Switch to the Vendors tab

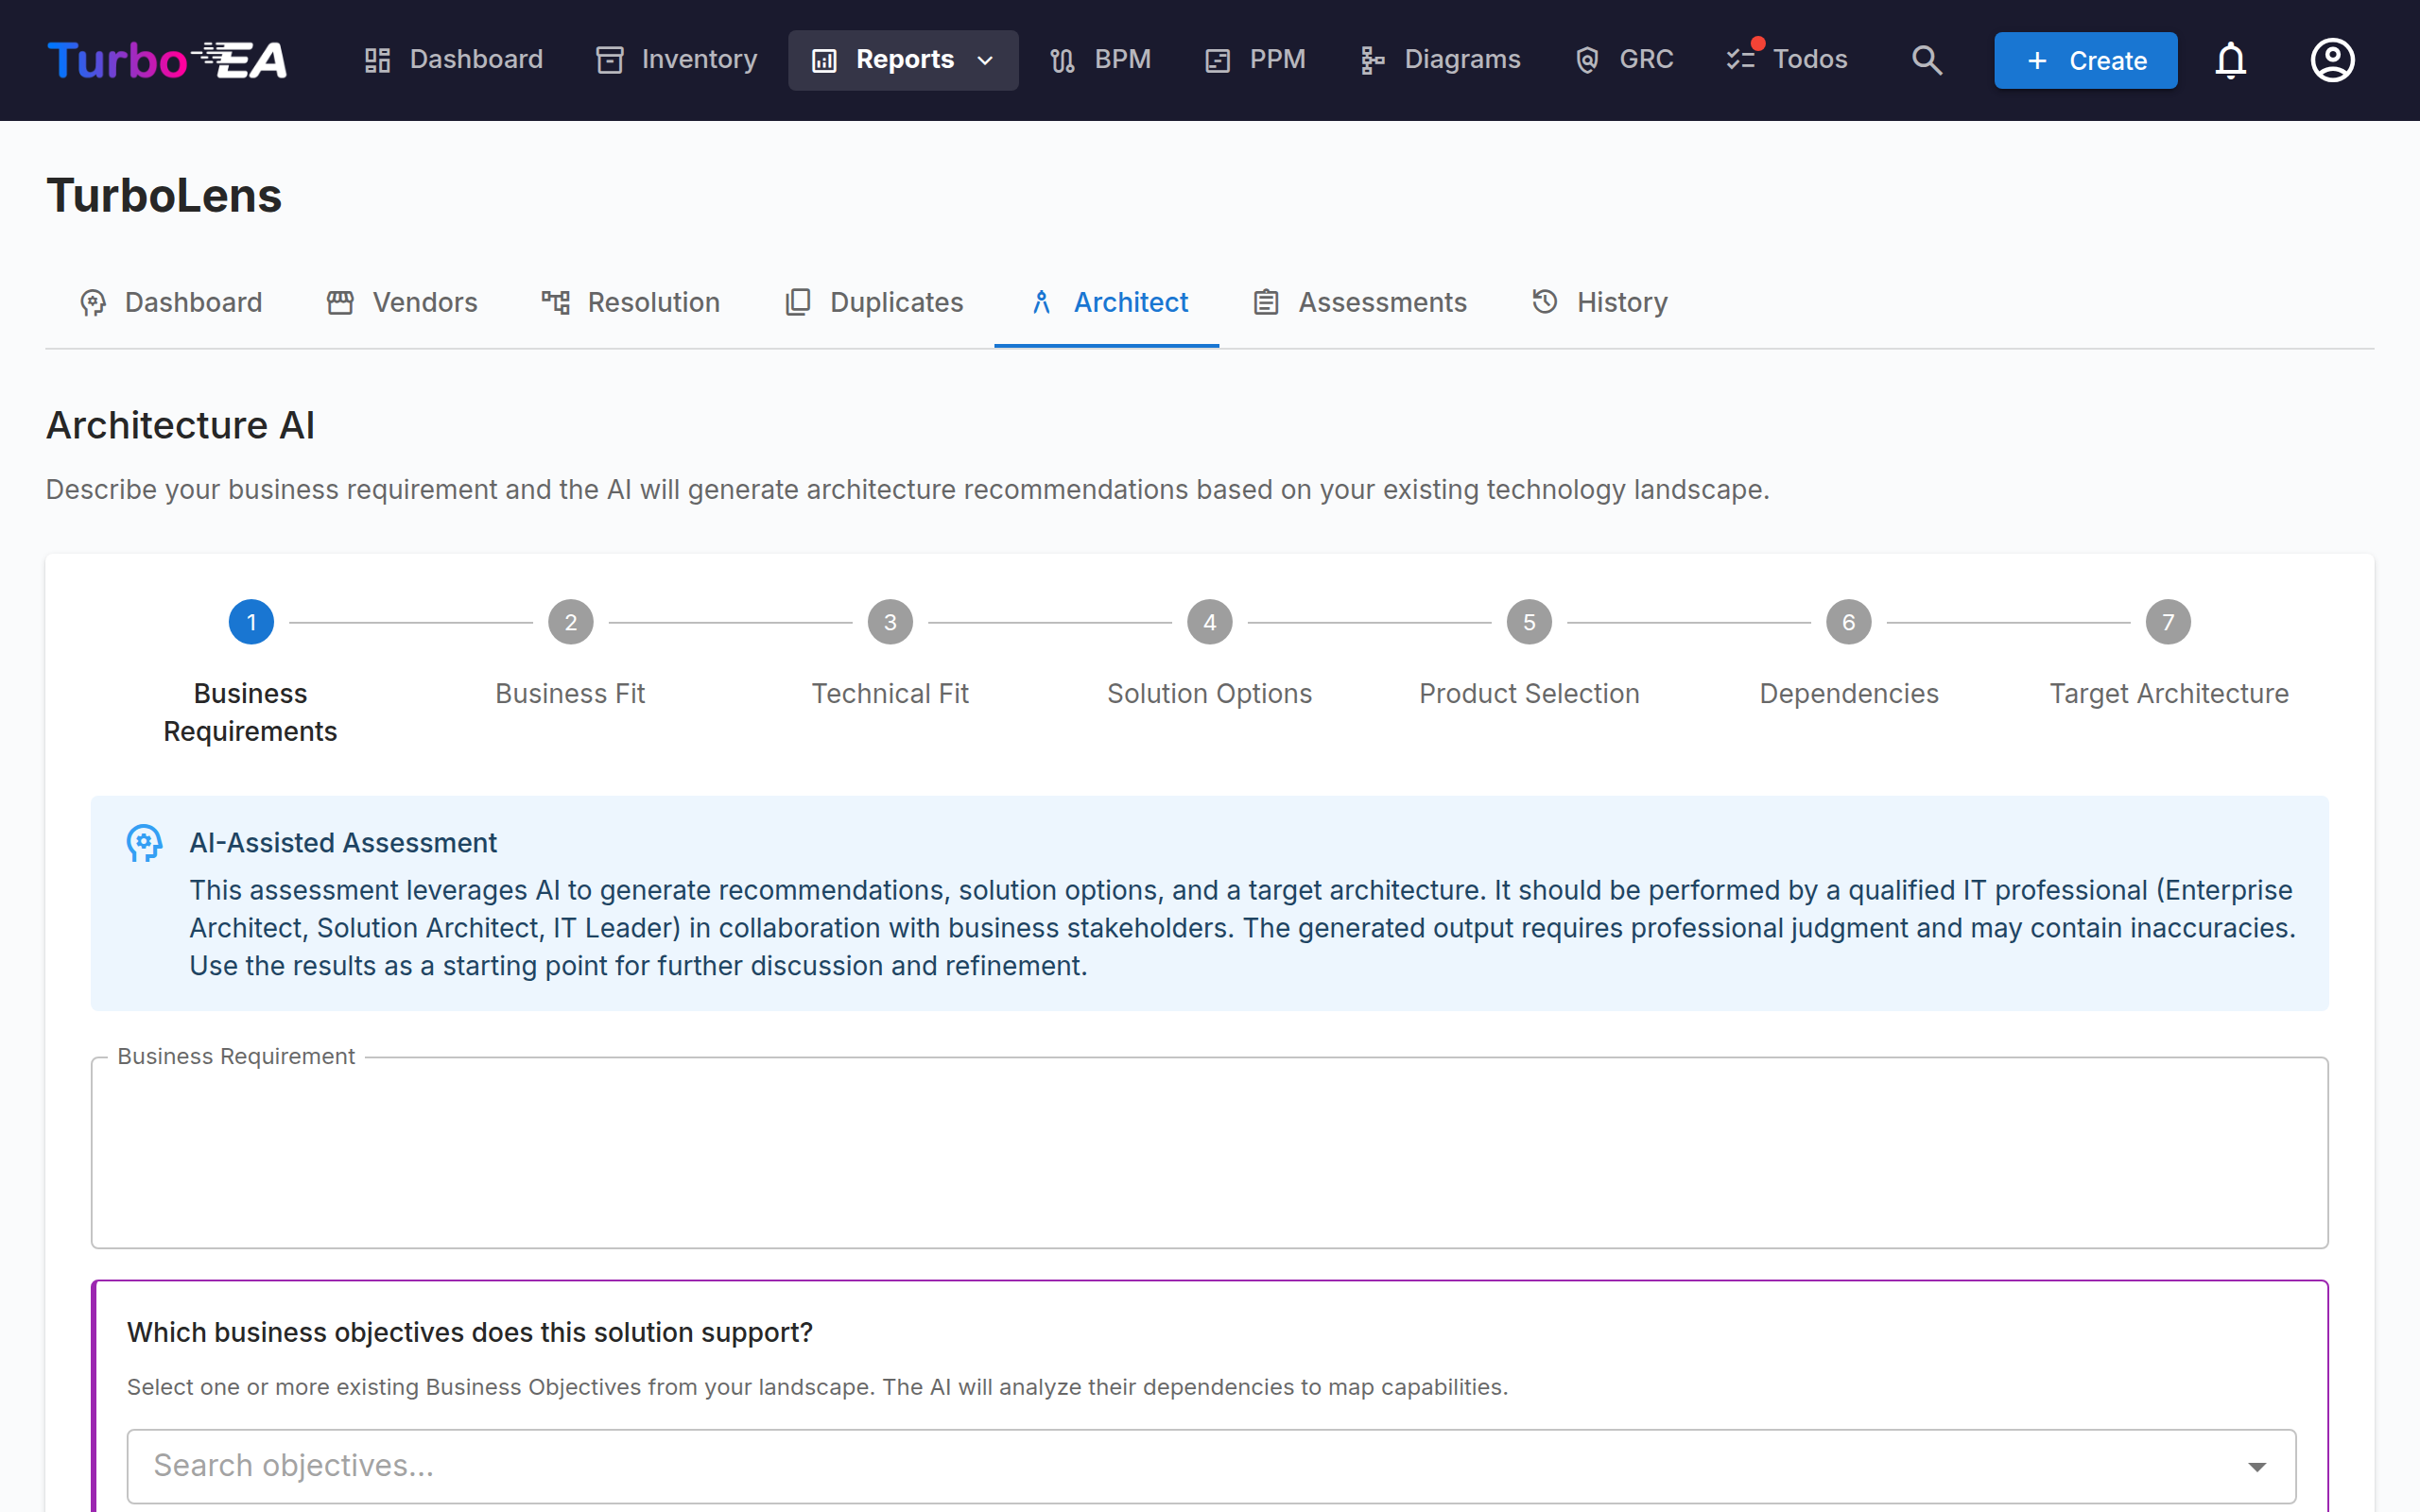(402, 302)
